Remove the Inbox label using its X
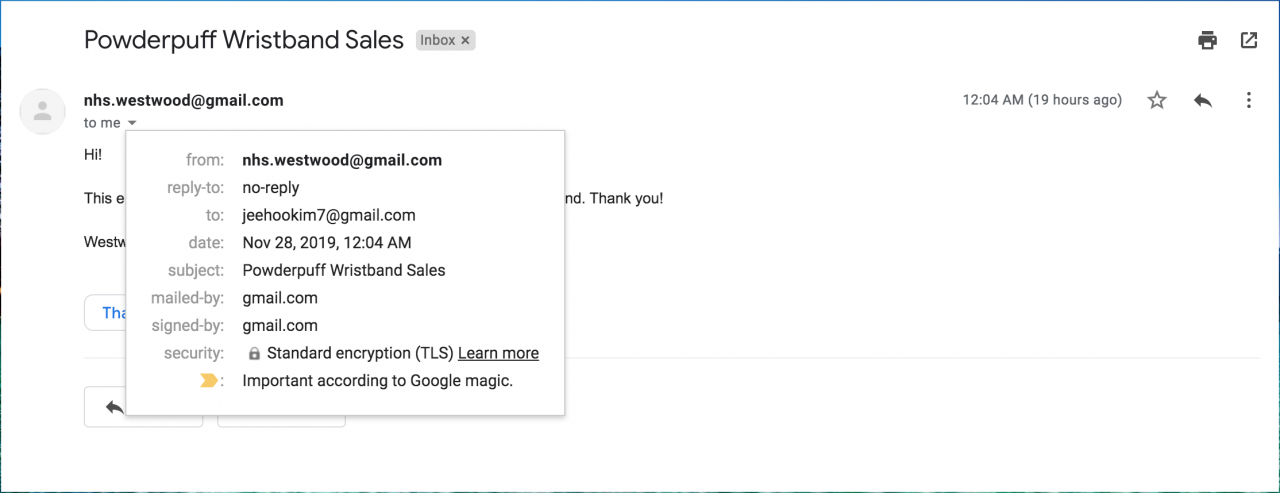This screenshot has width=1280, height=493. pyautogui.click(x=466, y=41)
